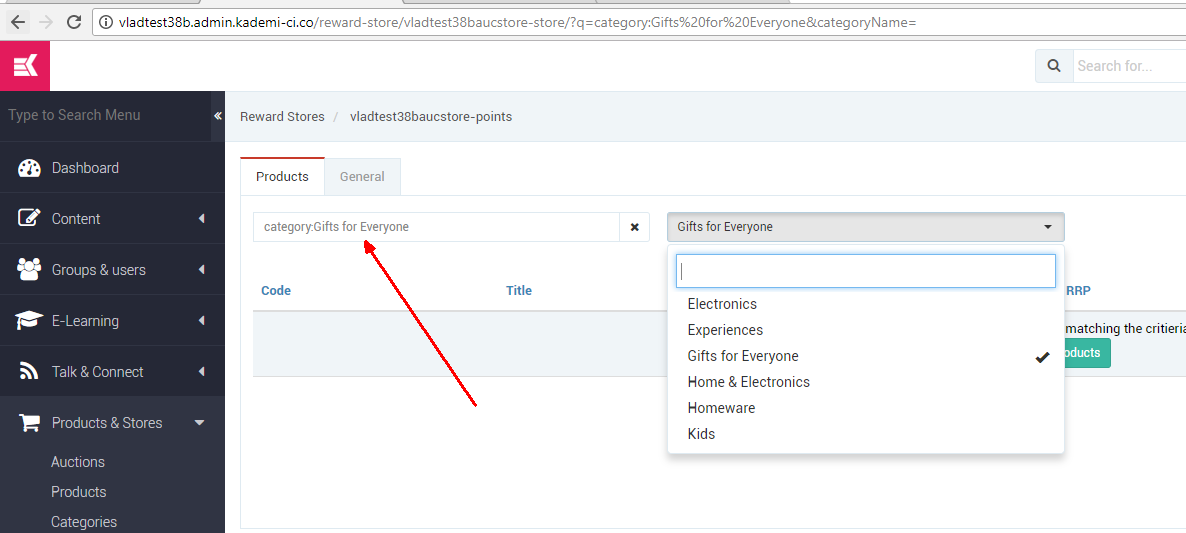Collapse sidebar with double-chevron icon

218,116
